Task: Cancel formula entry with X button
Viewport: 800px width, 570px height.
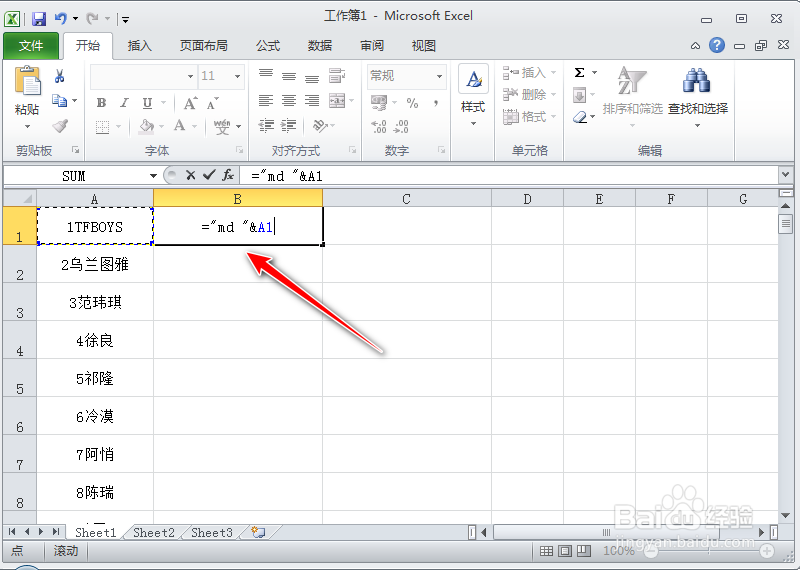Action: tap(191, 176)
